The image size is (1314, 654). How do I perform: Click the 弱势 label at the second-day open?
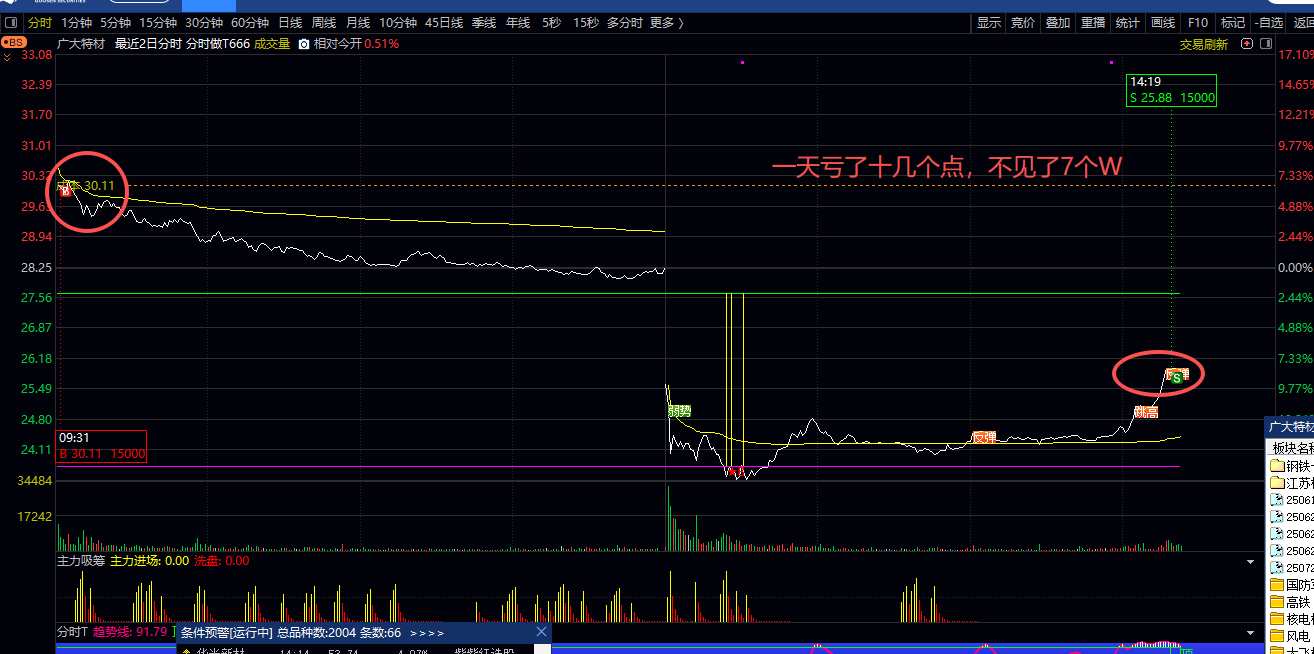679,411
